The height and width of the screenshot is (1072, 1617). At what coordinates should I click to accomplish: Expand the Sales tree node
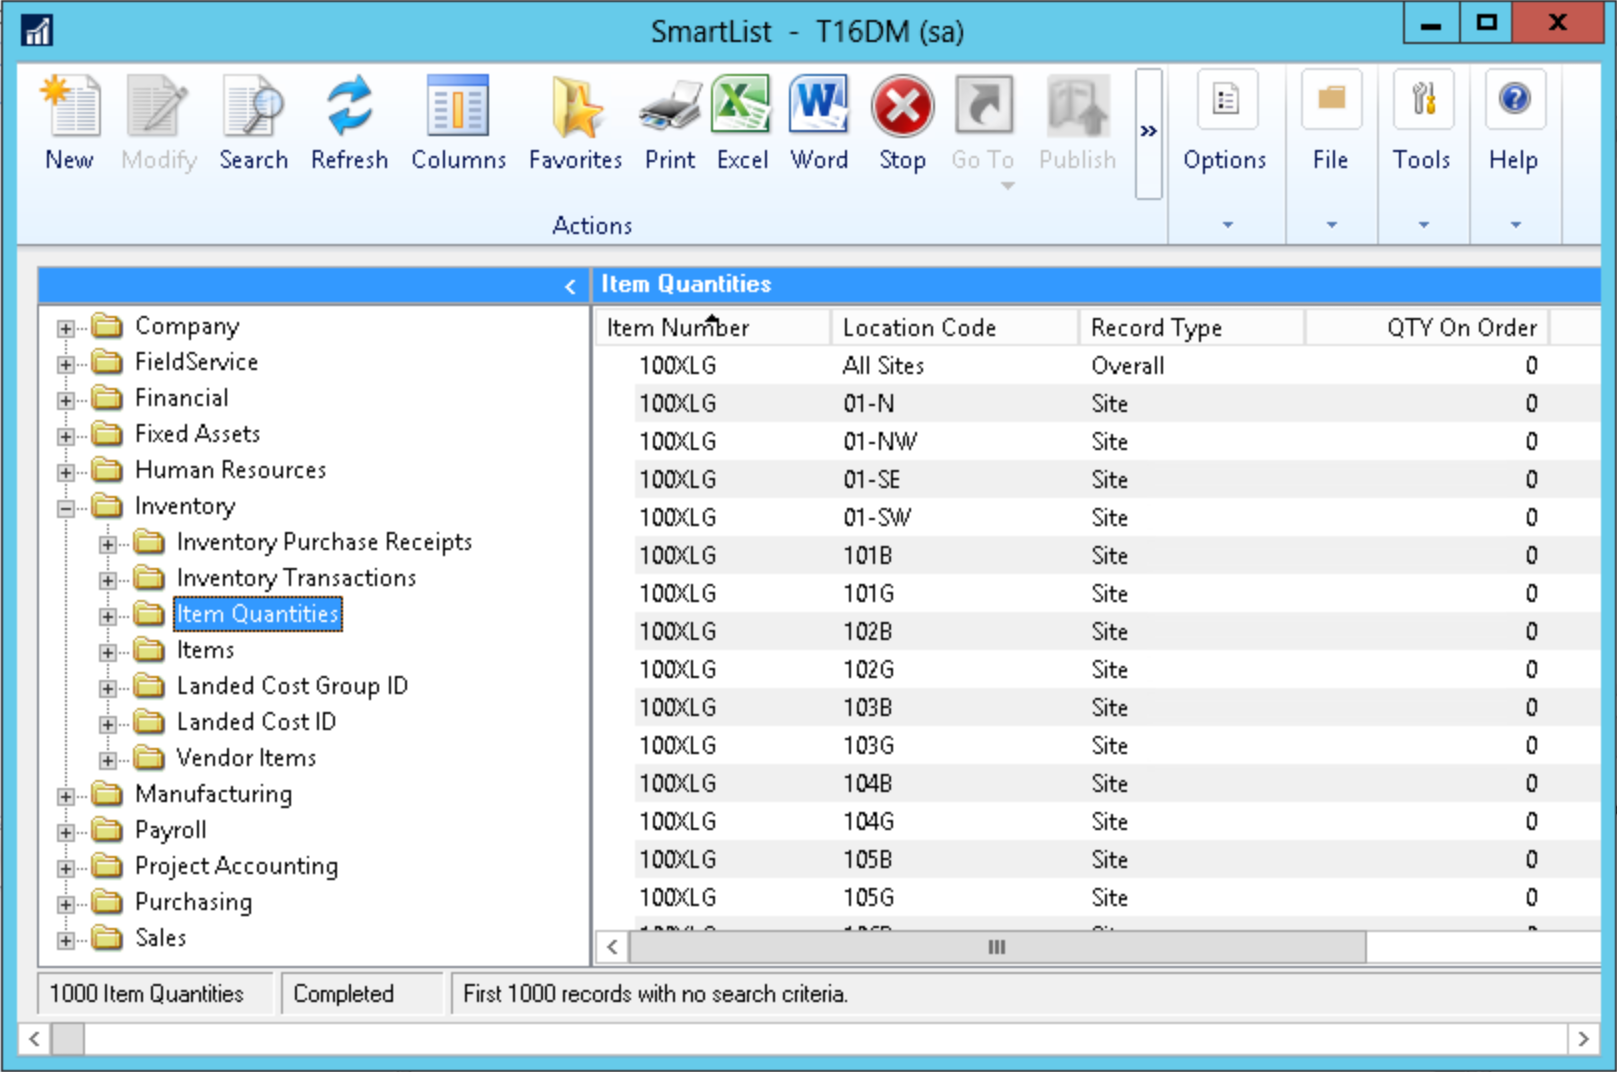[66, 940]
